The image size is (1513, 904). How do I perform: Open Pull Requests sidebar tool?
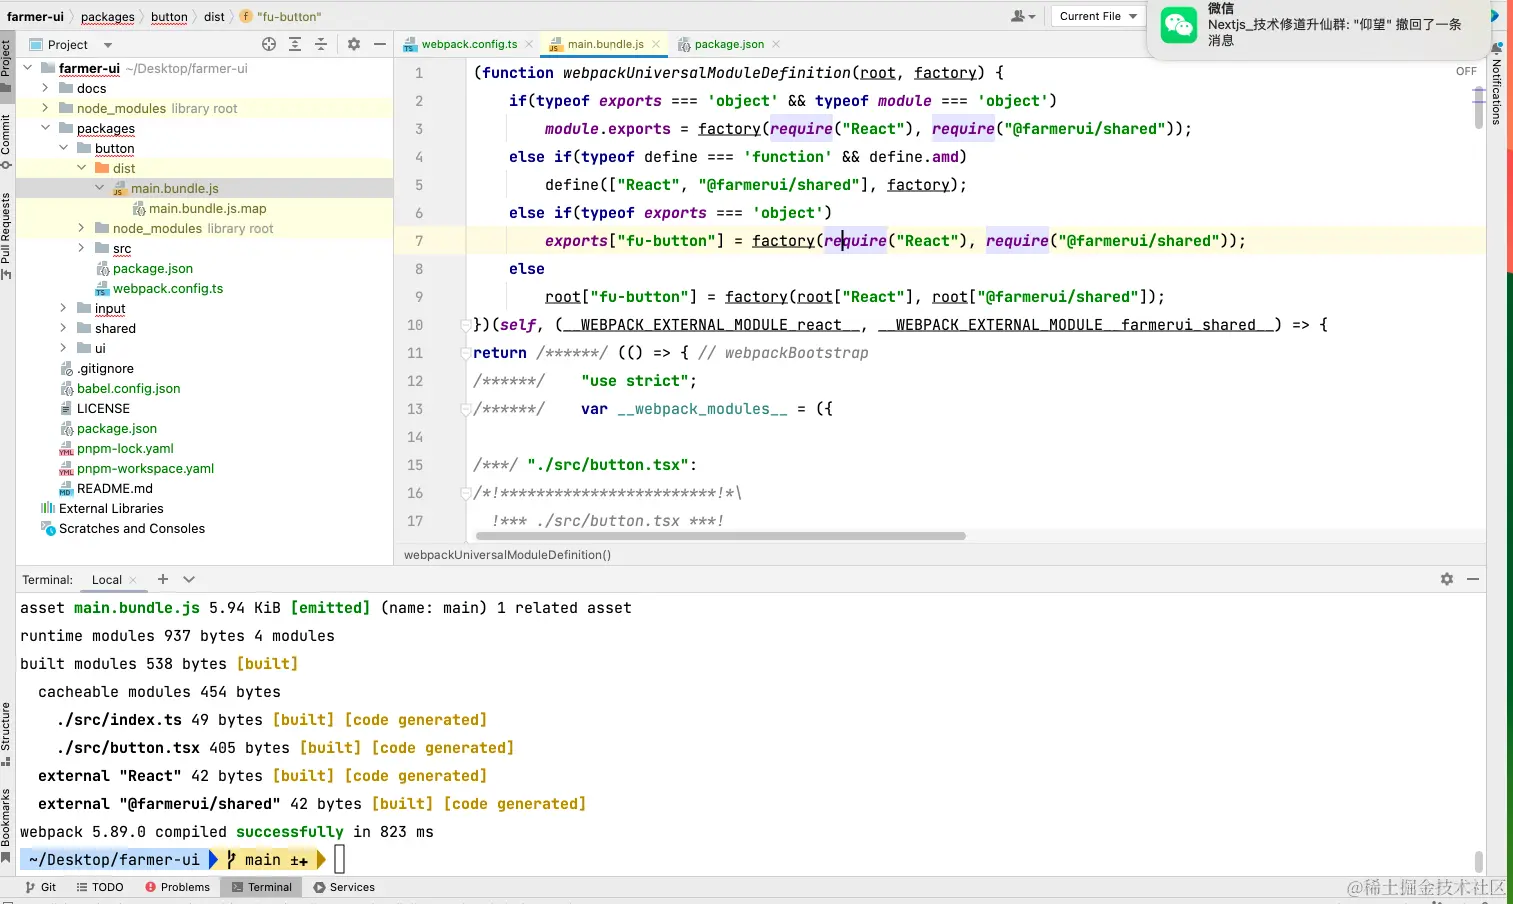coord(6,236)
